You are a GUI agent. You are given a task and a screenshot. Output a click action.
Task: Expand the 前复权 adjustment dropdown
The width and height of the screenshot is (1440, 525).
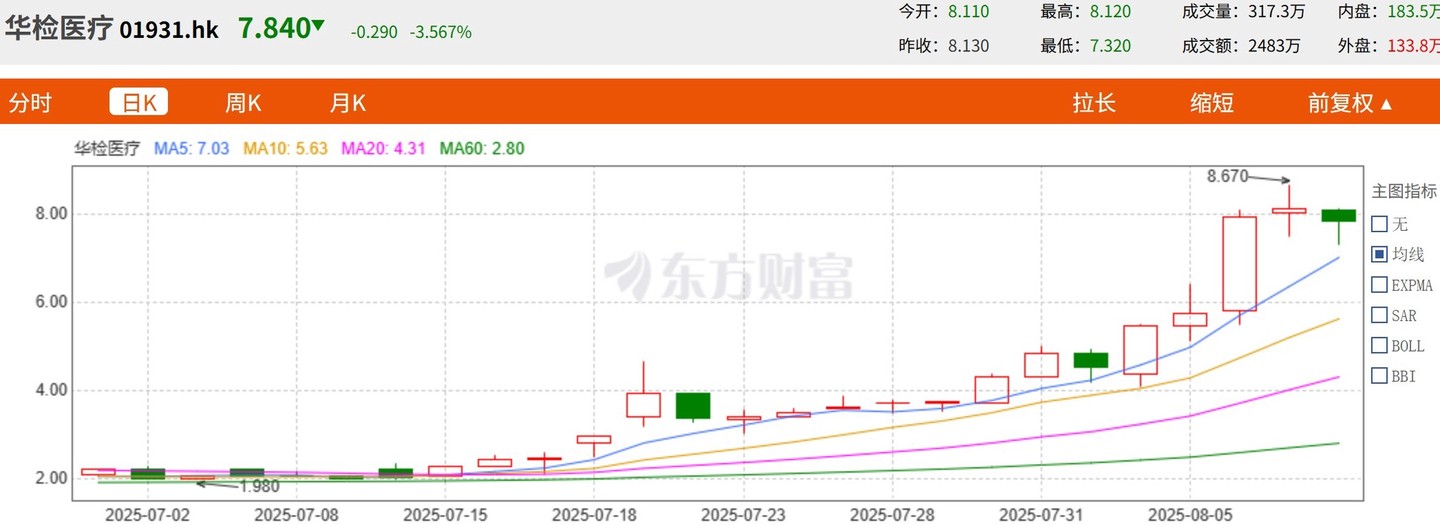1350,102
